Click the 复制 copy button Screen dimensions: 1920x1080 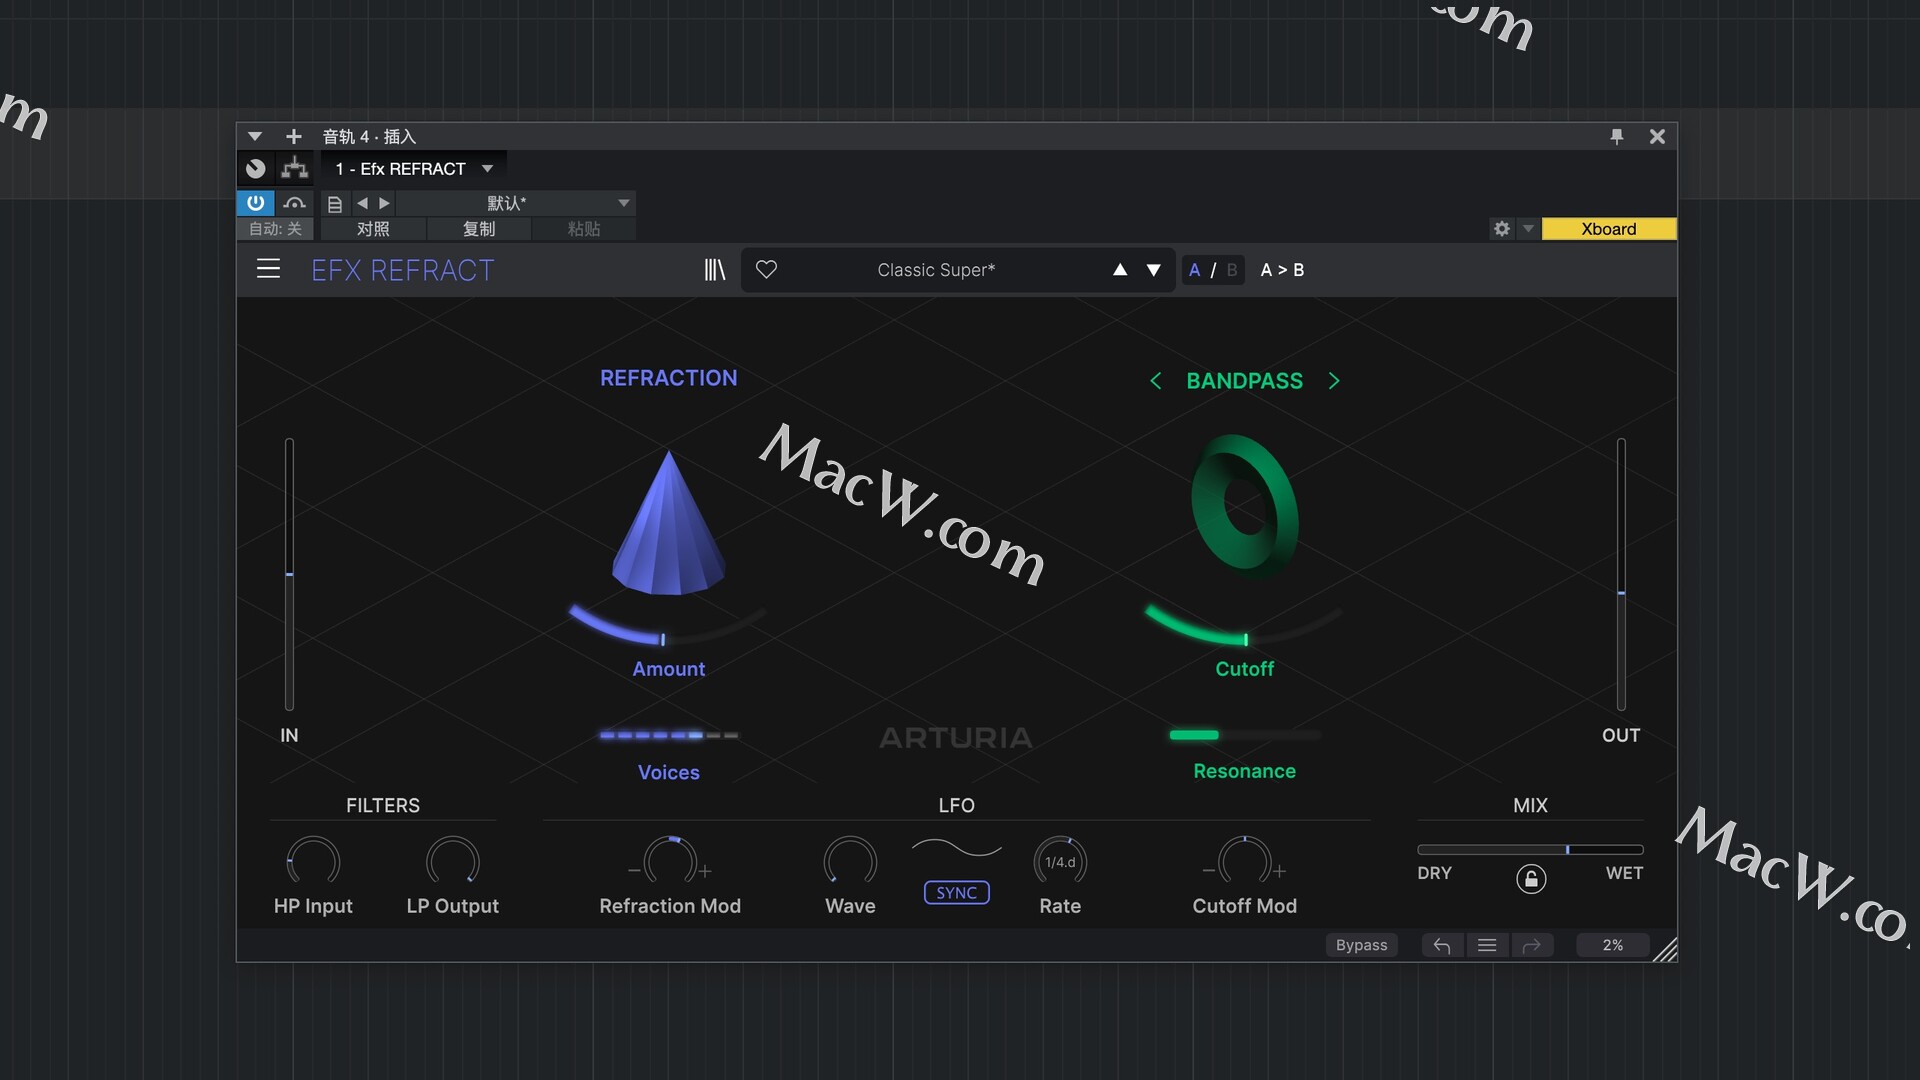(479, 229)
